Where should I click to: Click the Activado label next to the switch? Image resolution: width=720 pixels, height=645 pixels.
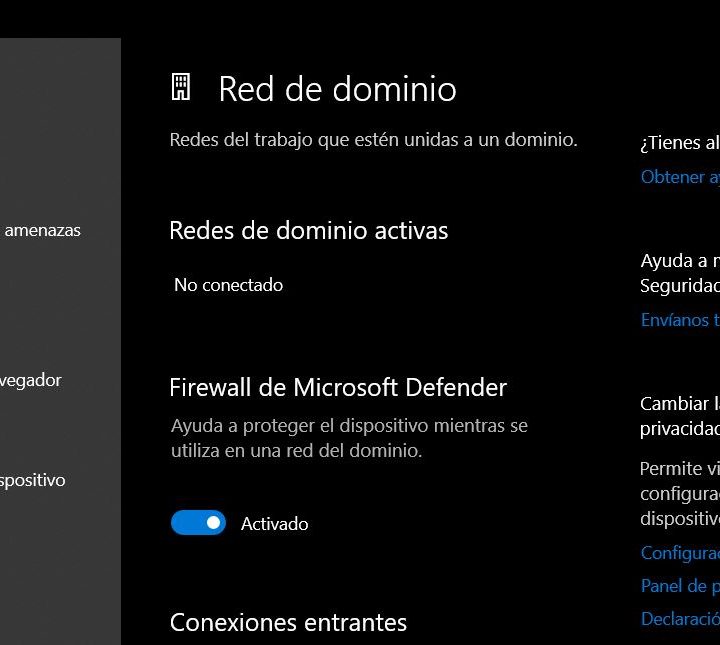coord(274,524)
